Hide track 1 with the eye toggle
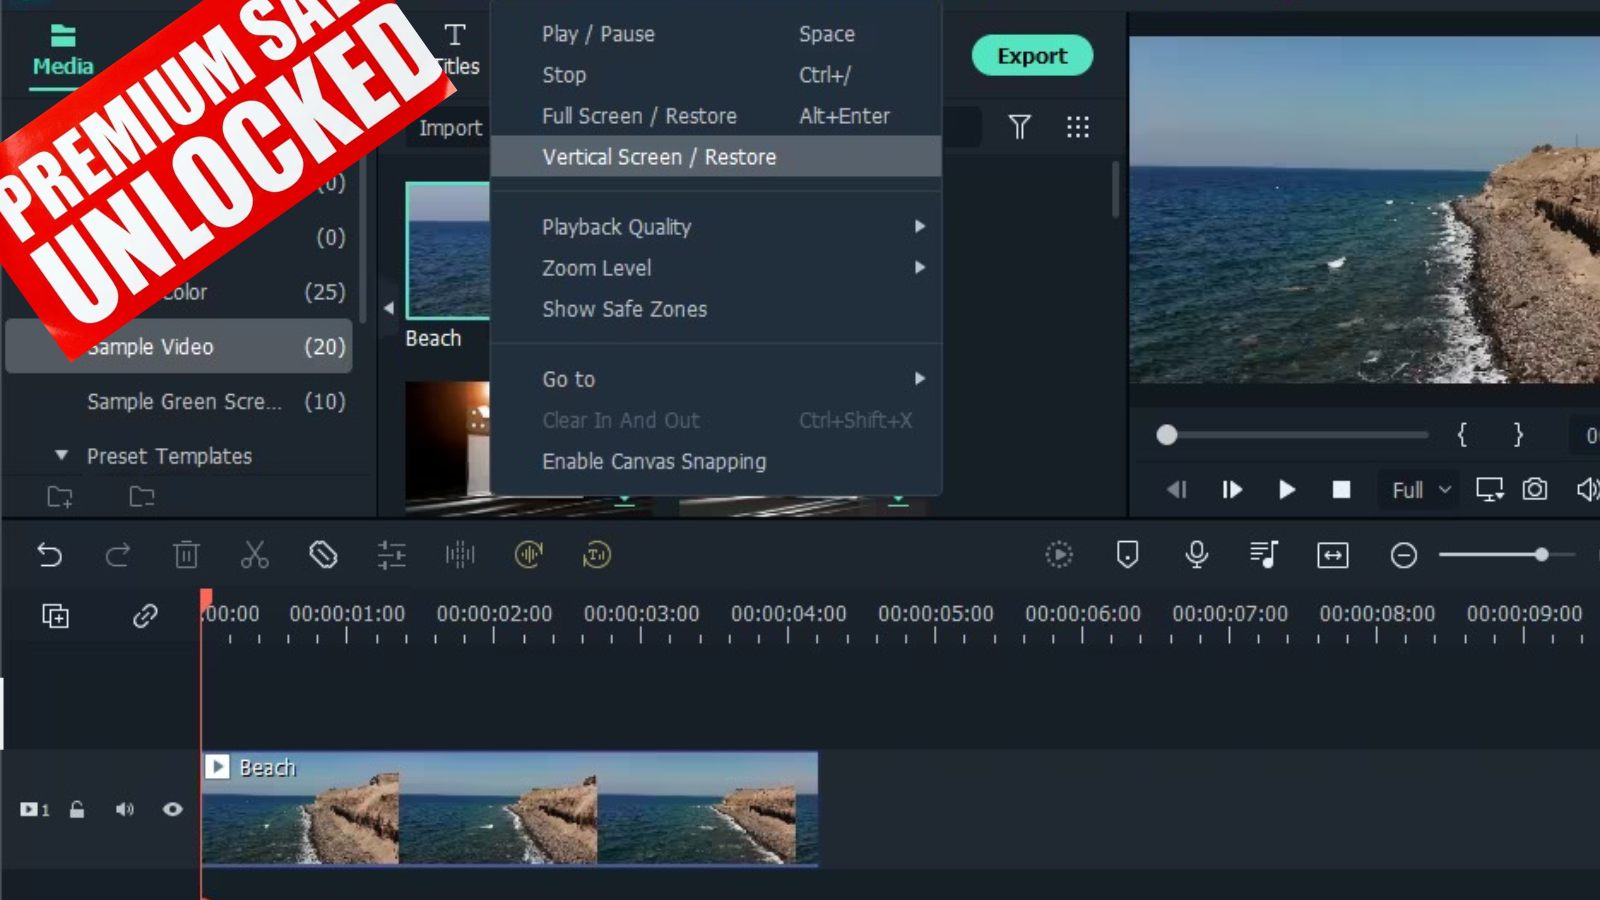 [x=172, y=810]
